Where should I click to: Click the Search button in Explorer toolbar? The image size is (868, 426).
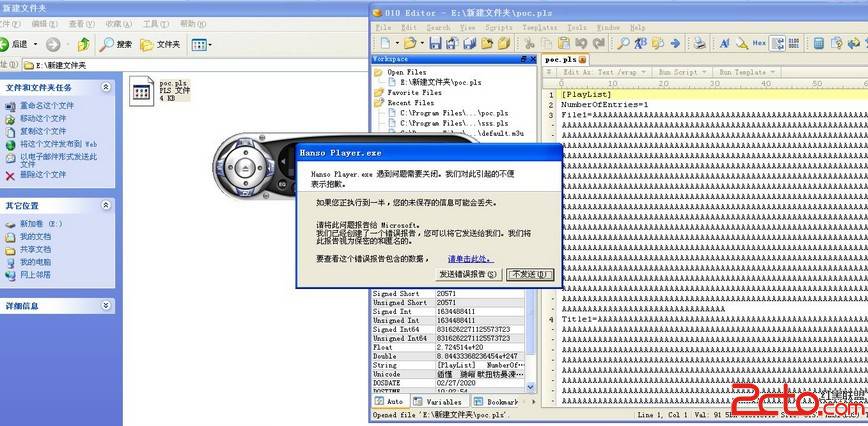pyautogui.click(x=116, y=44)
